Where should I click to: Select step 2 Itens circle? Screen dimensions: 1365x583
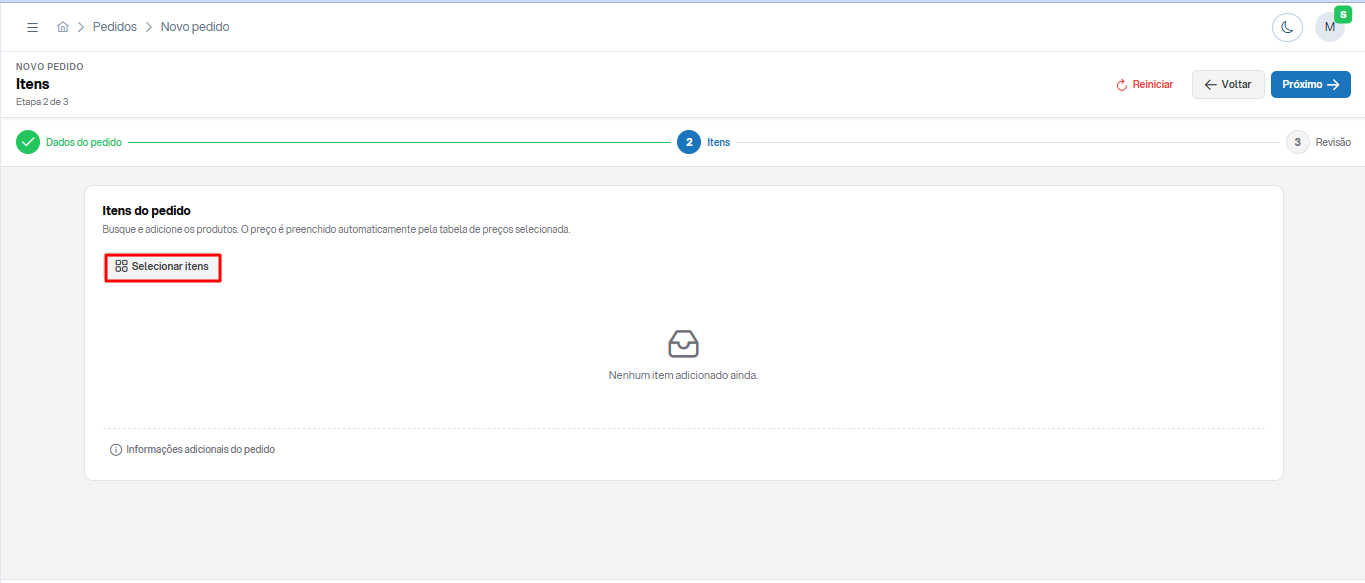tap(689, 142)
